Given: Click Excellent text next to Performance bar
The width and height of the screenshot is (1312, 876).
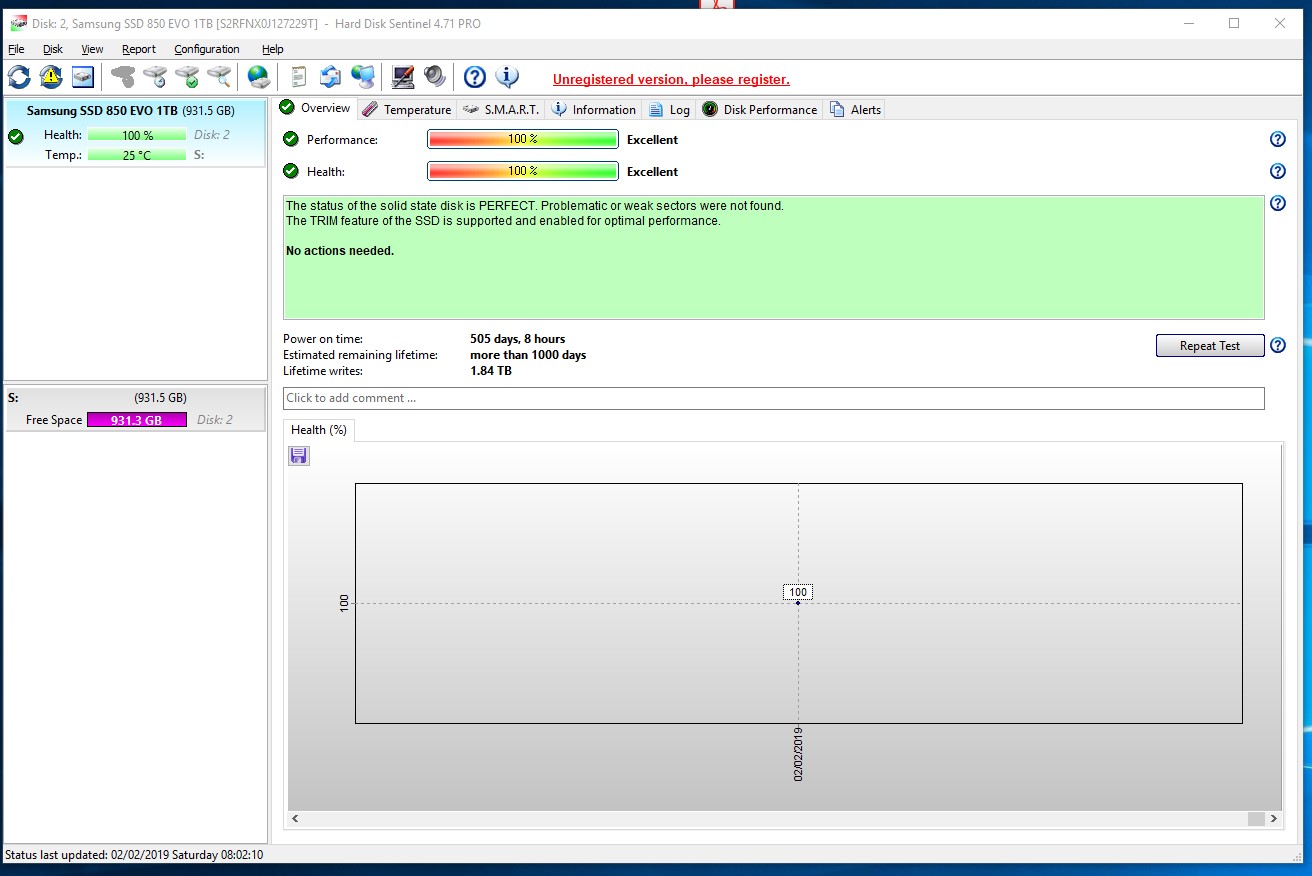Looking at the screenshot, I should 652,140.
